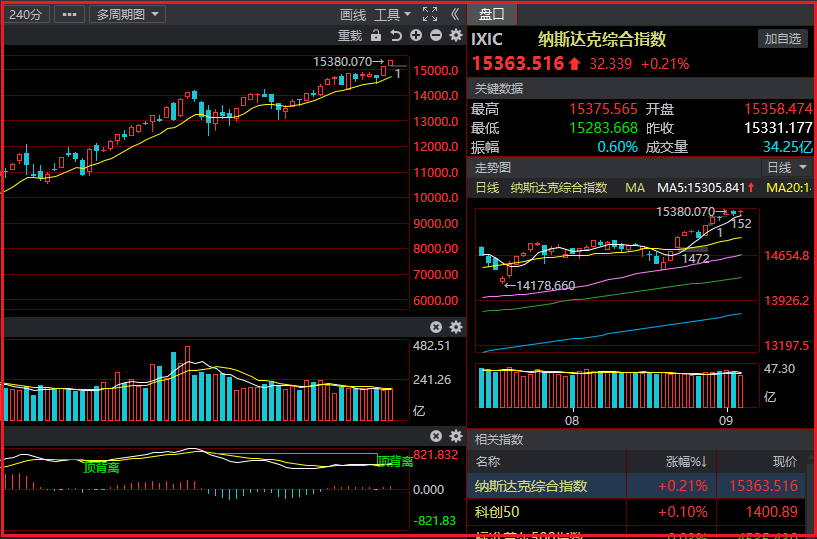817x539 pixels.
Task: Click the 15363.516 current price
Action: click(517, 64)
